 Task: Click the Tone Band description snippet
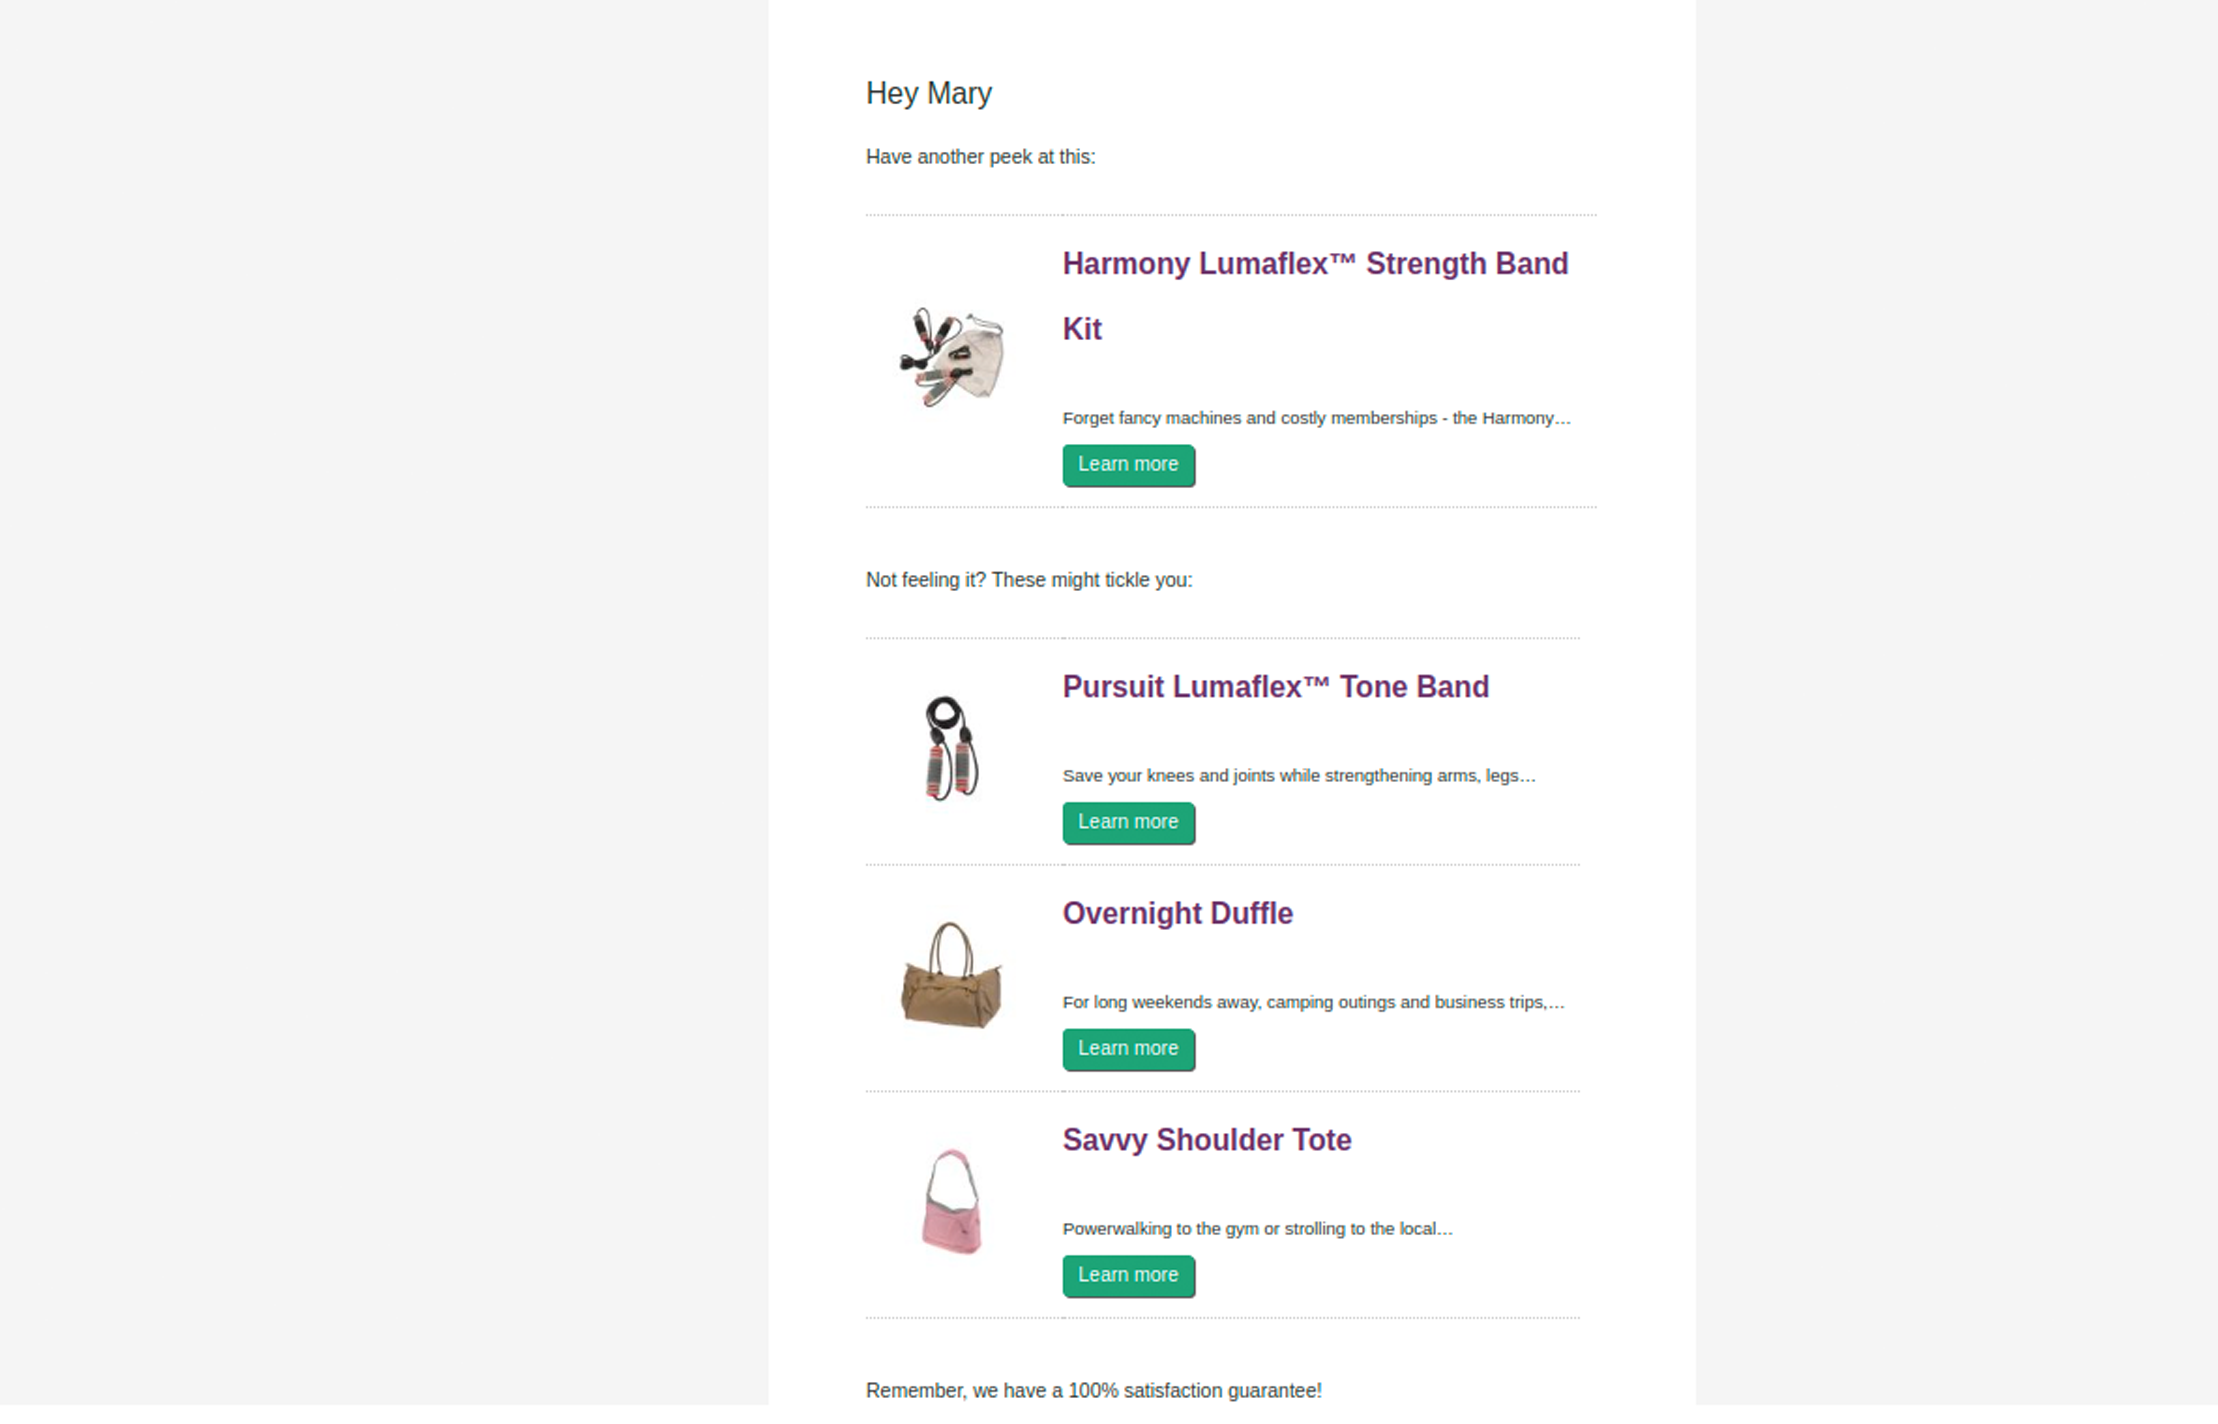pyautogui.click(x=1298, y=775)
